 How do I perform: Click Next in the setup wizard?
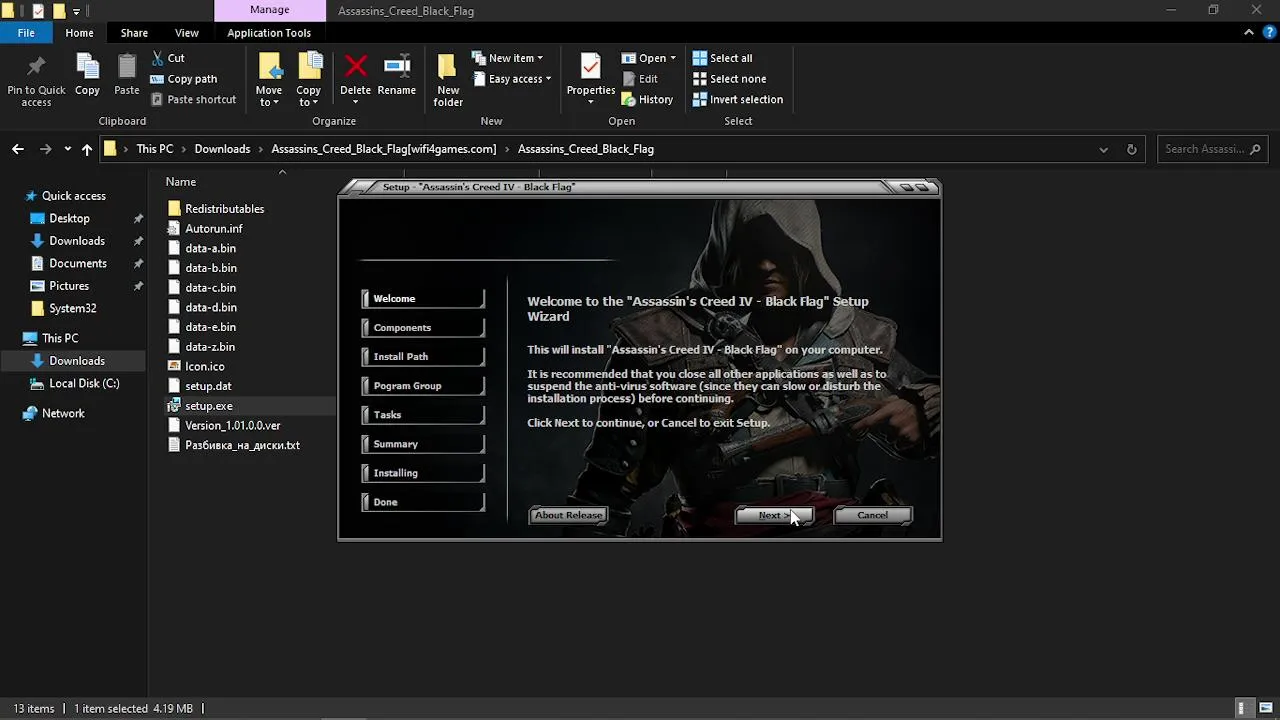click(x=773, y=515)
